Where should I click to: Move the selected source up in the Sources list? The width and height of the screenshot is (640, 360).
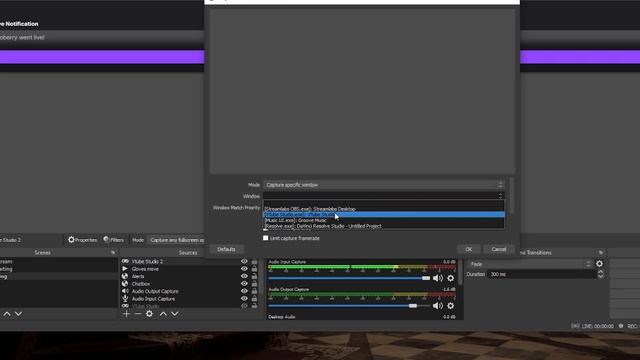pos(163,313)
